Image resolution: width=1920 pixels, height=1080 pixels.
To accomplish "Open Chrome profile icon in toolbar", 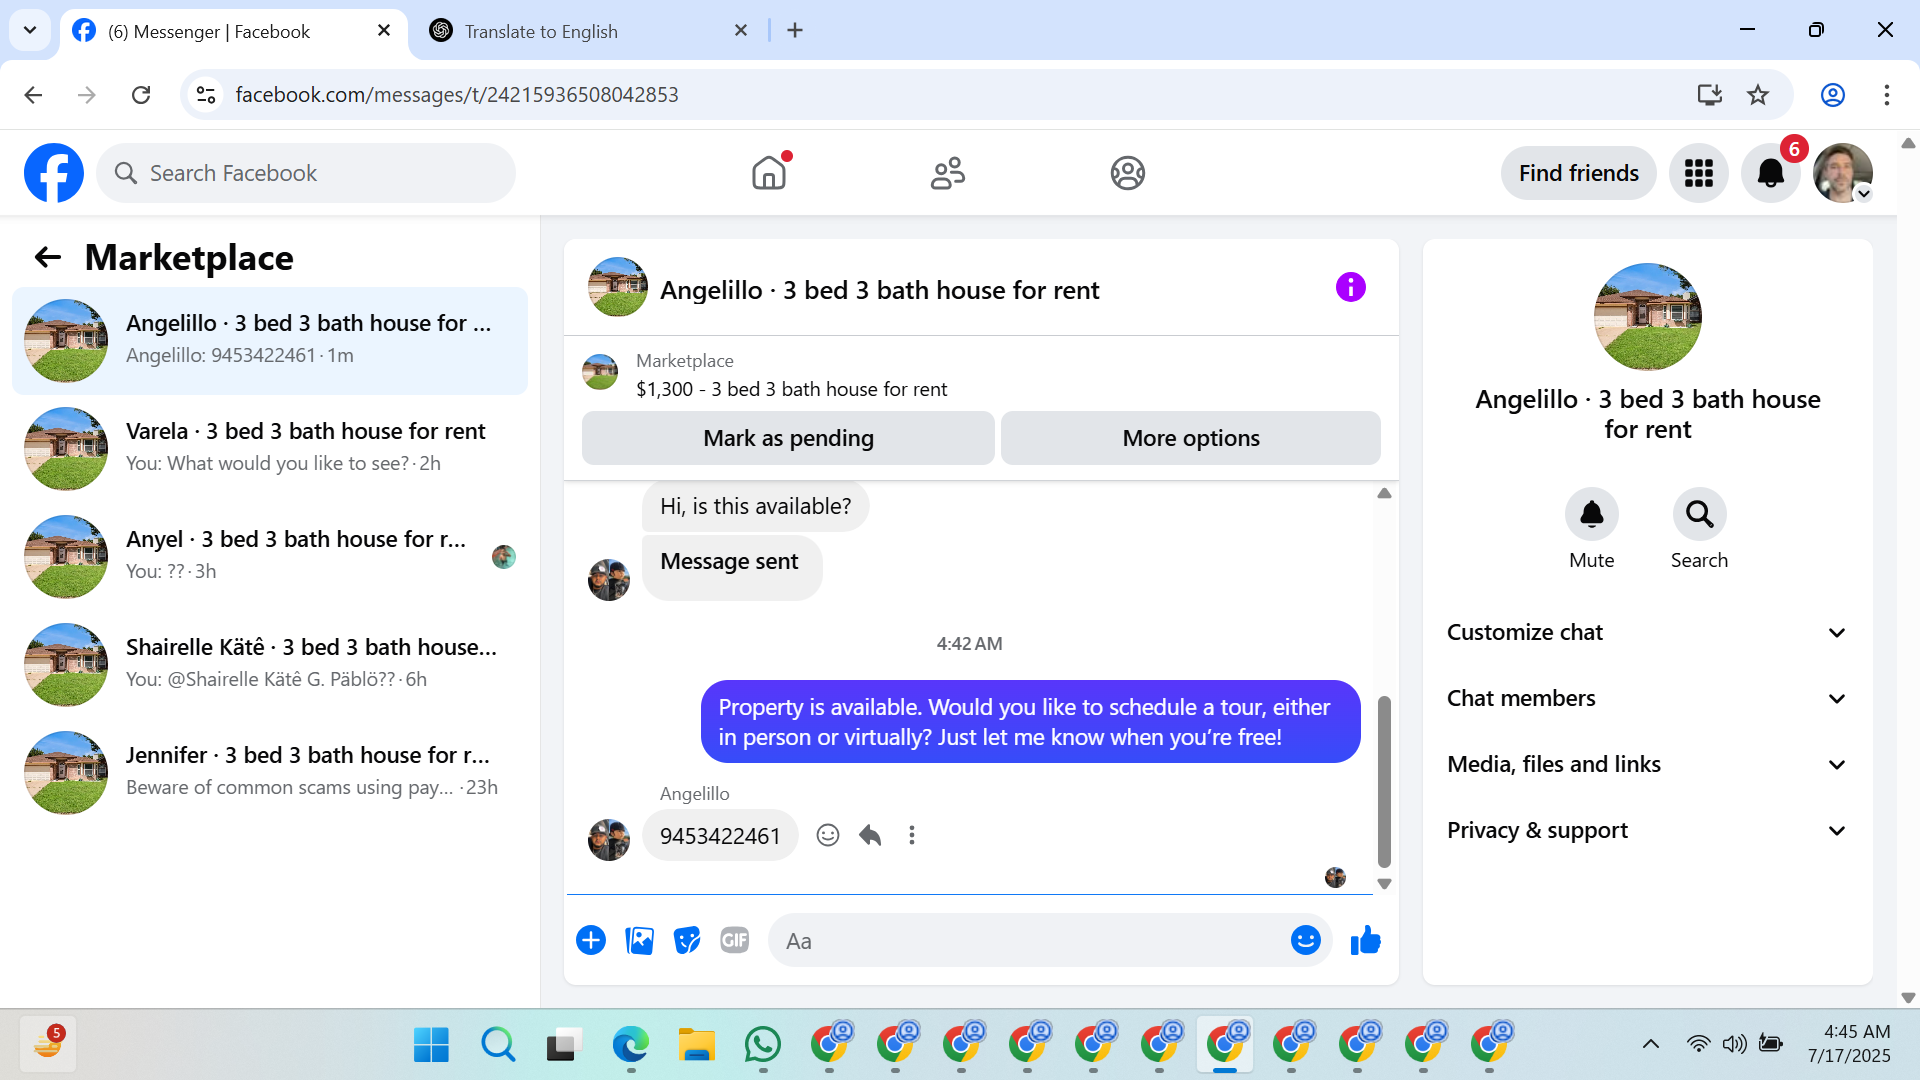I will click(x=1832, y=95).
